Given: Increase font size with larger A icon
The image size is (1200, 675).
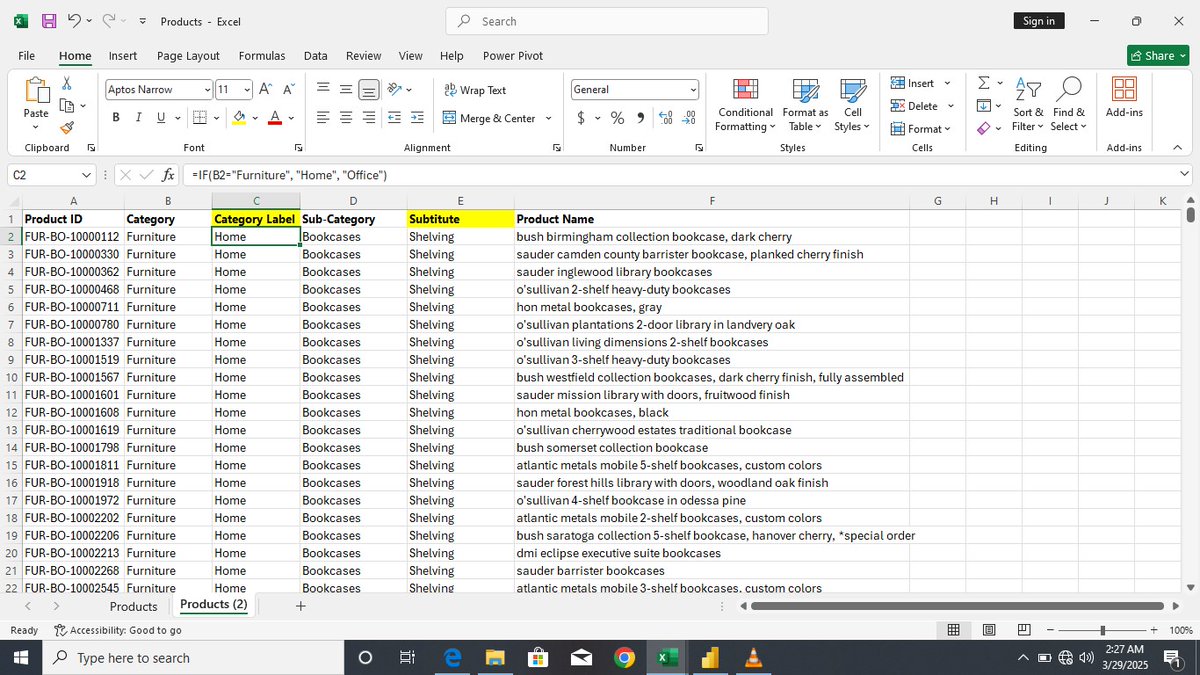Looking at the screenshot, I should (x=266, y=89).
